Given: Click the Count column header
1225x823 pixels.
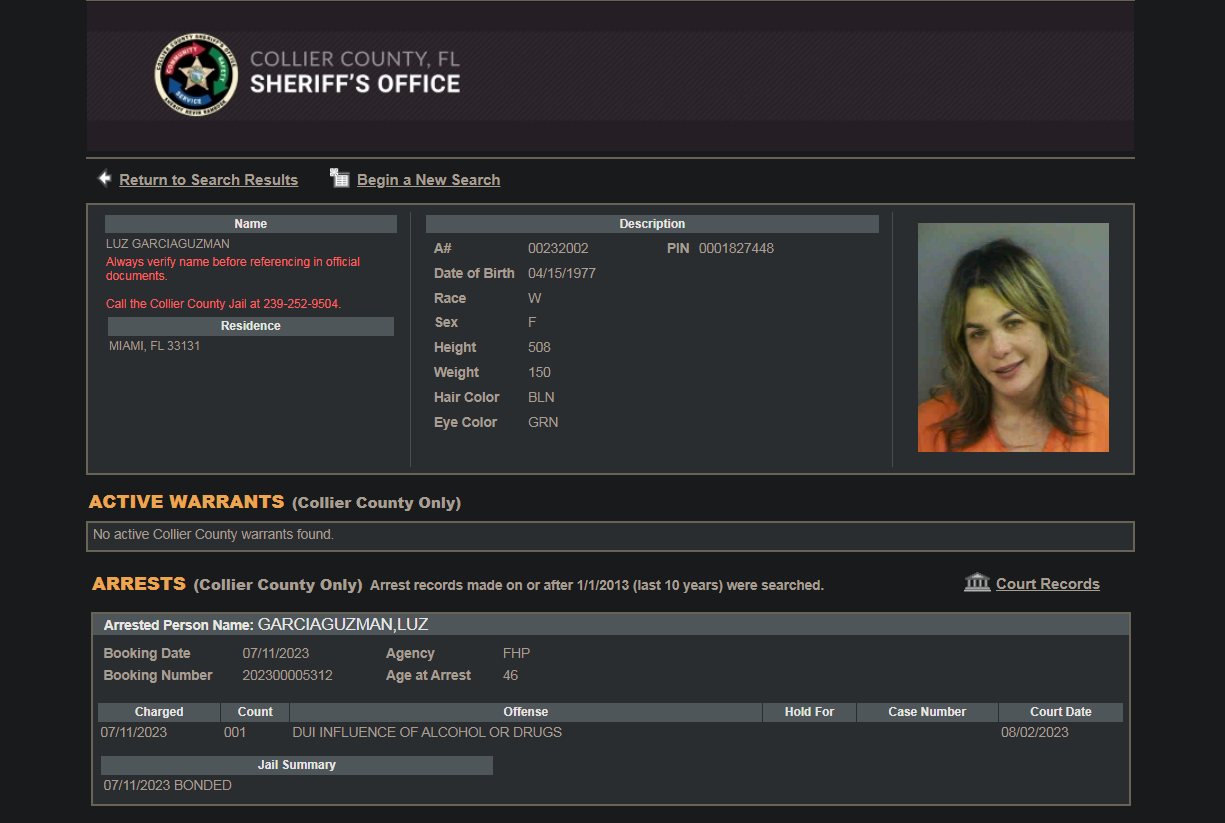Looking at the screenshot, I should pos(255,712).
